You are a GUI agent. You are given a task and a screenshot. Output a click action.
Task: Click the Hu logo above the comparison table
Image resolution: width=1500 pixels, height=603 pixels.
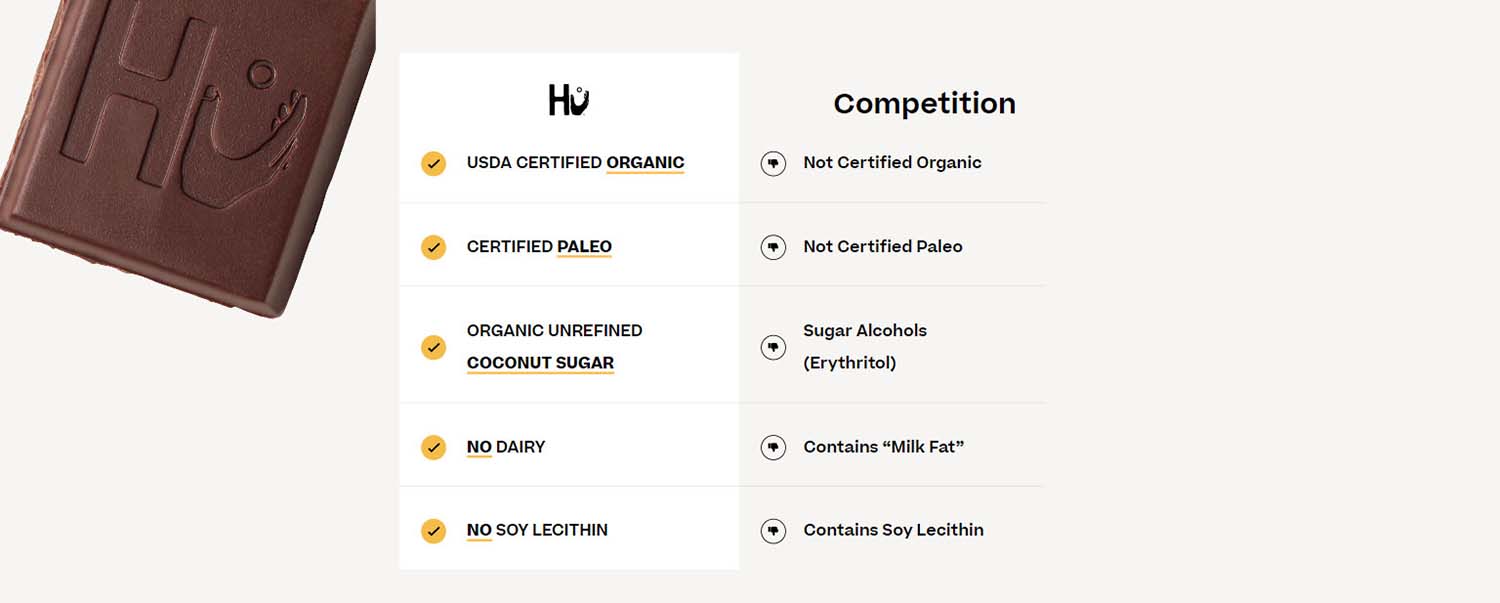[569, 100]
